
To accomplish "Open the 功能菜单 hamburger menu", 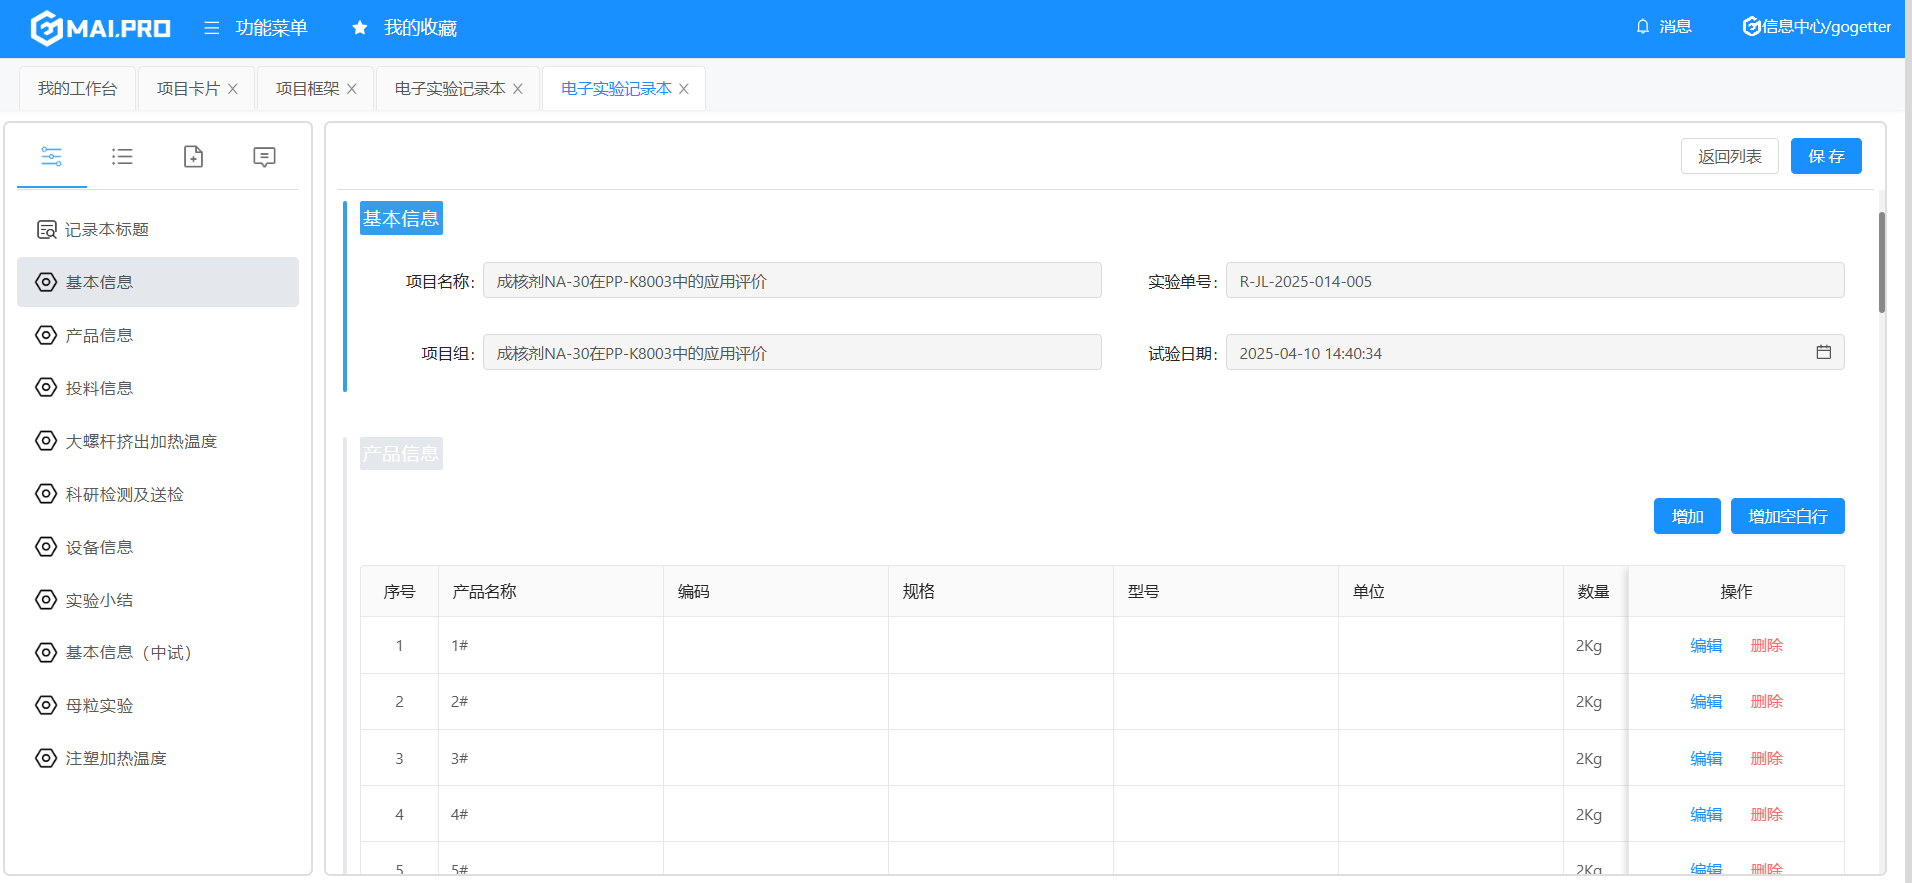I will click(x=212, y=28).
